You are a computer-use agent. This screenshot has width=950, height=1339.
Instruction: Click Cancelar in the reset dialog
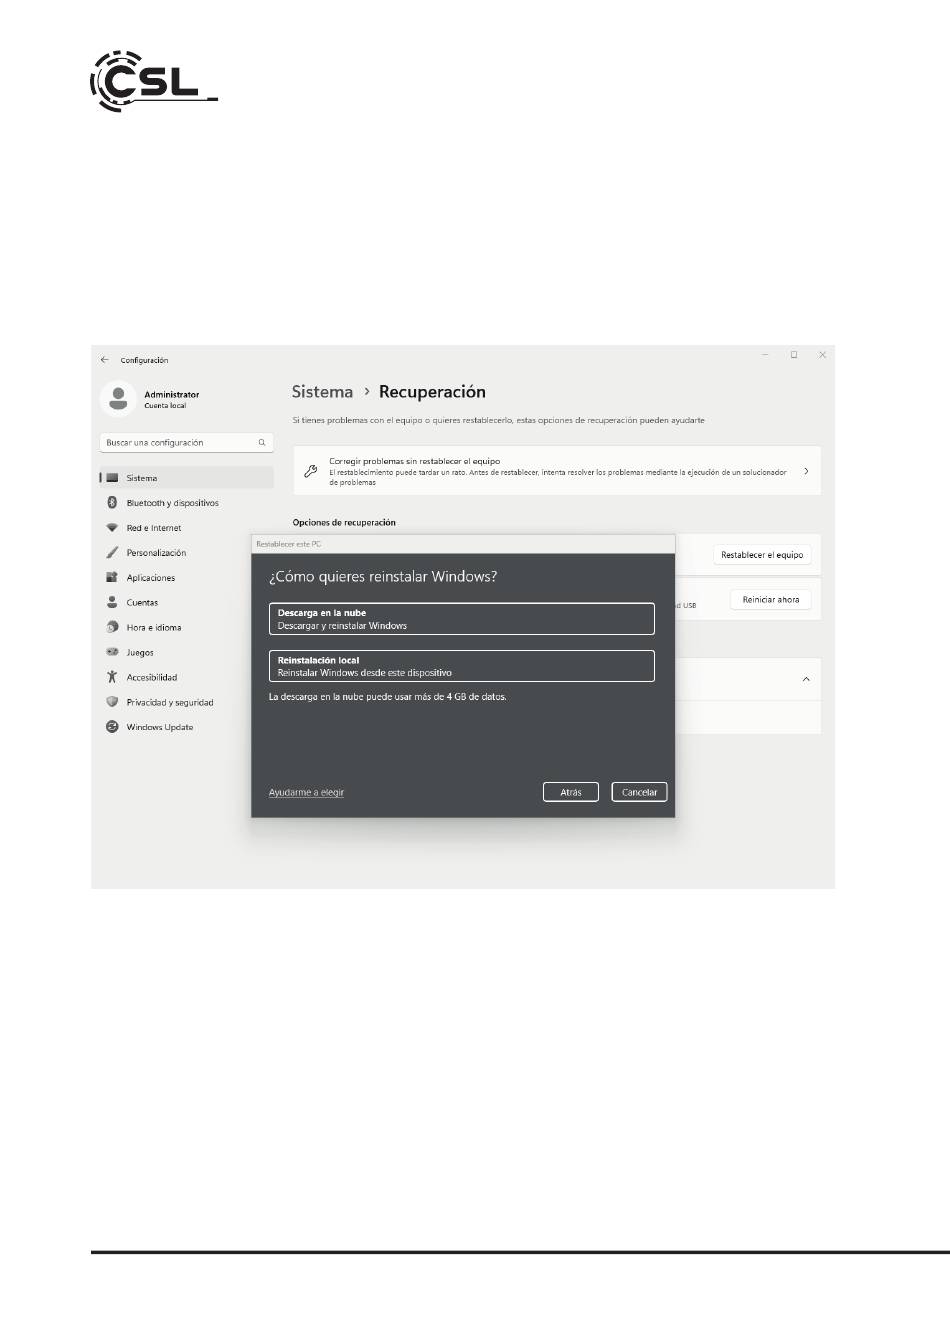[639, 792]
